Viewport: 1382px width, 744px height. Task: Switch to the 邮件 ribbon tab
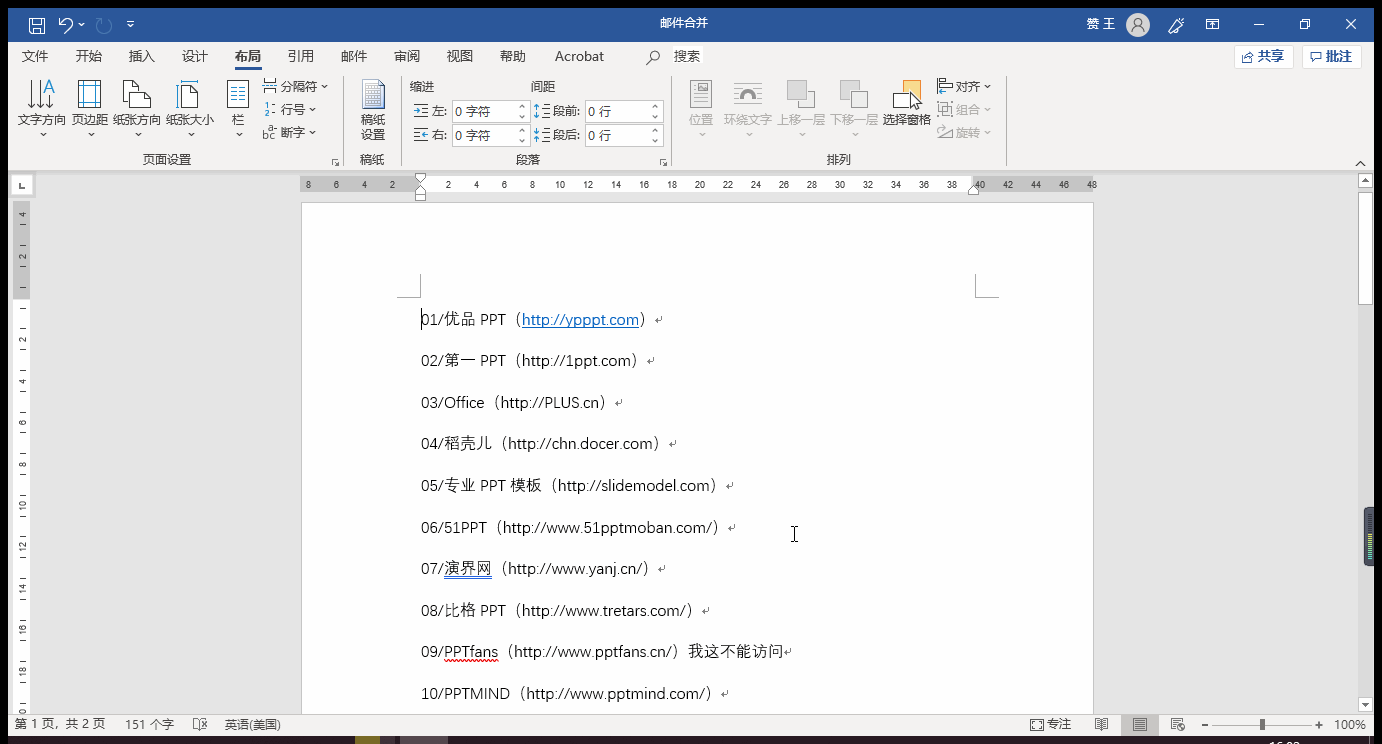[353, 56]
